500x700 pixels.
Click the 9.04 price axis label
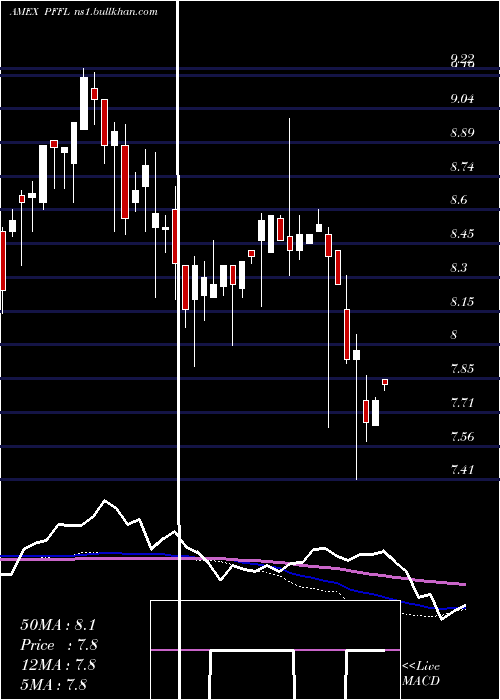[x=462, y=99]
